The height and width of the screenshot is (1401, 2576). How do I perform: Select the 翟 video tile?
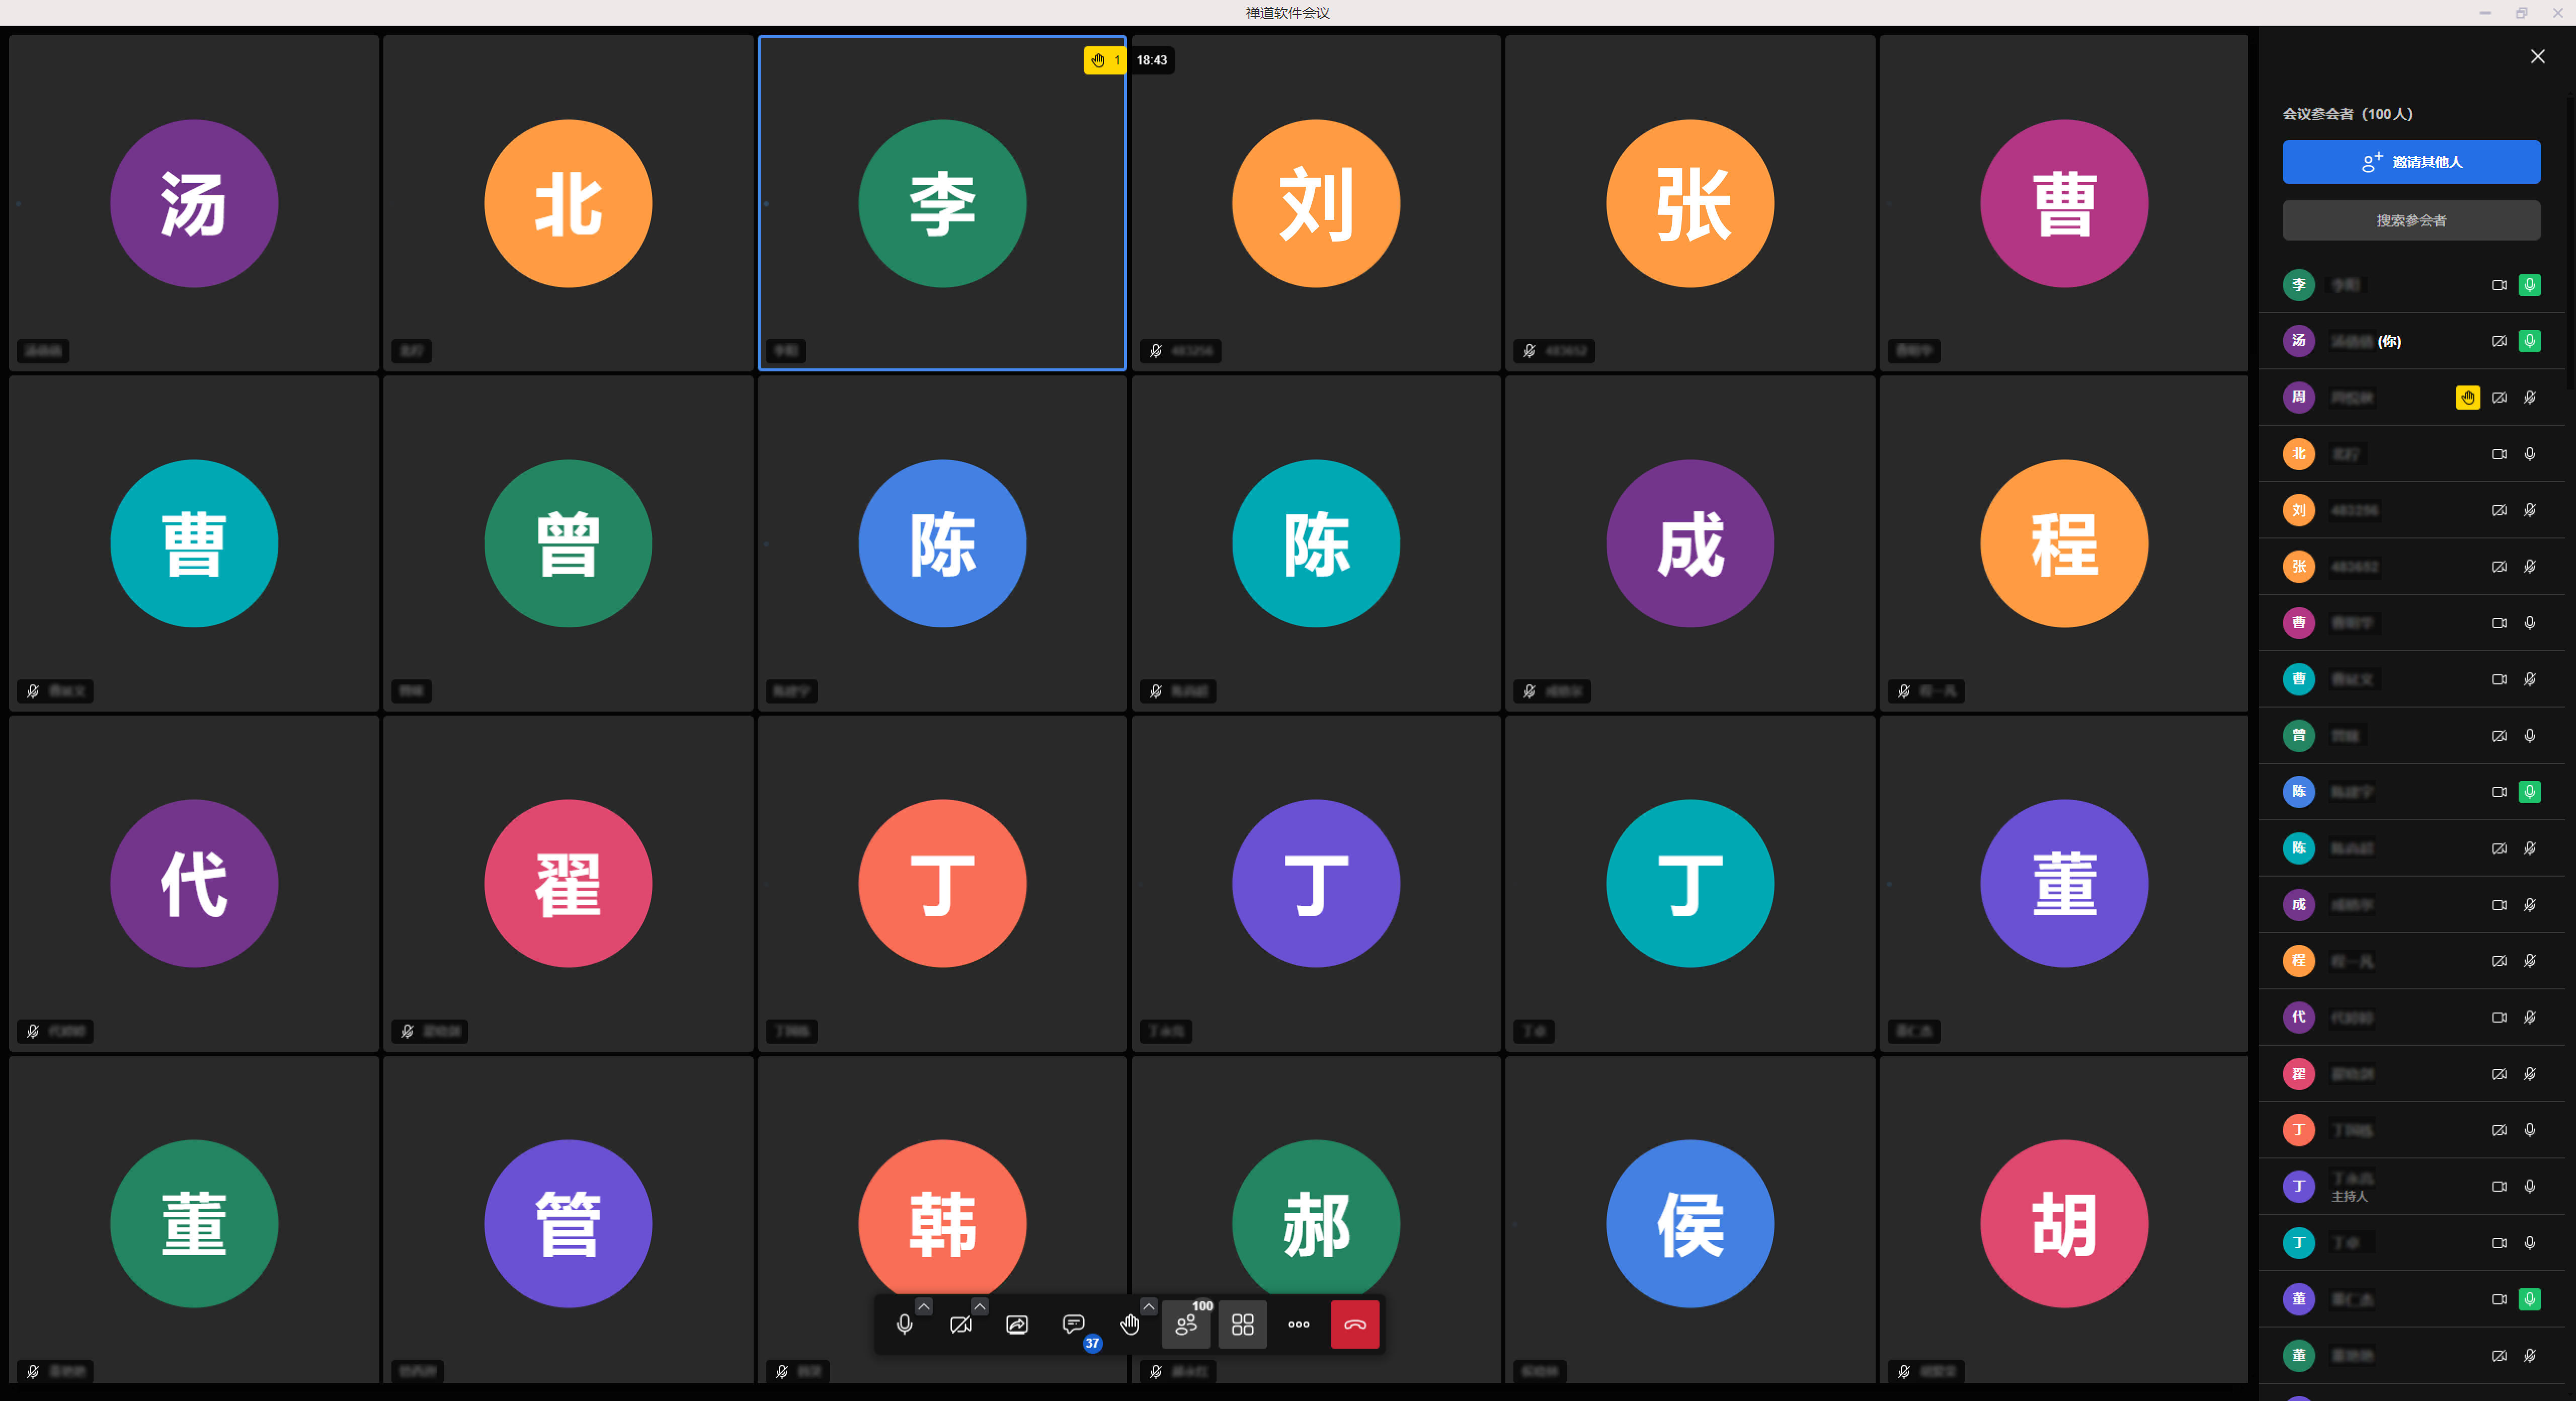click(x=568, y=884)
